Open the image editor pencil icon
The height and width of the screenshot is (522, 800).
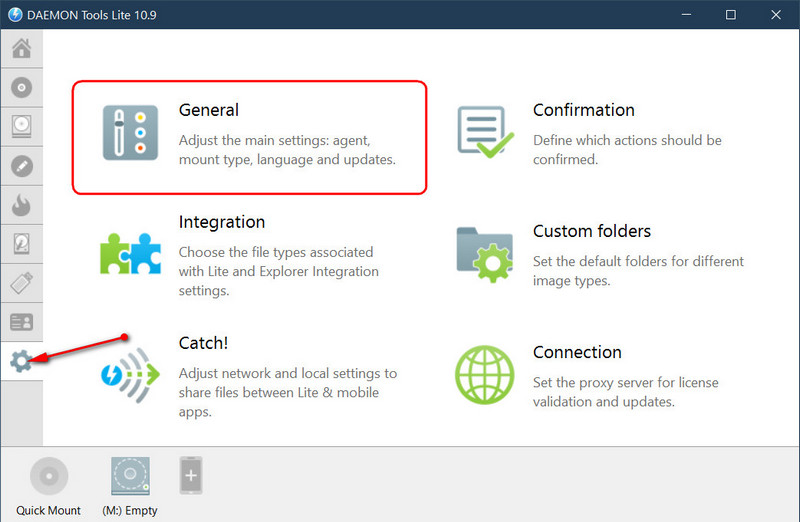[x=21, y=166]
